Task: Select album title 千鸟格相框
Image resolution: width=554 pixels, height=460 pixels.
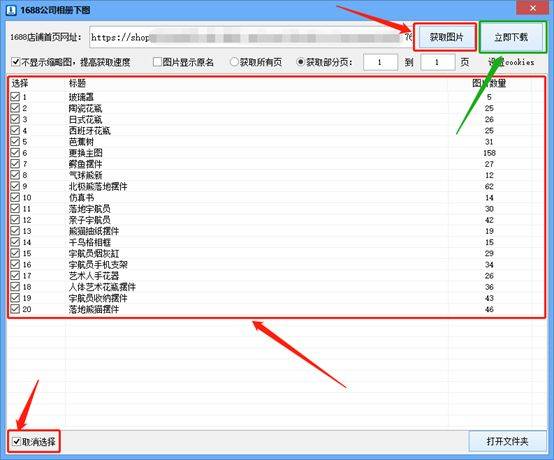Action: [90, 242]
